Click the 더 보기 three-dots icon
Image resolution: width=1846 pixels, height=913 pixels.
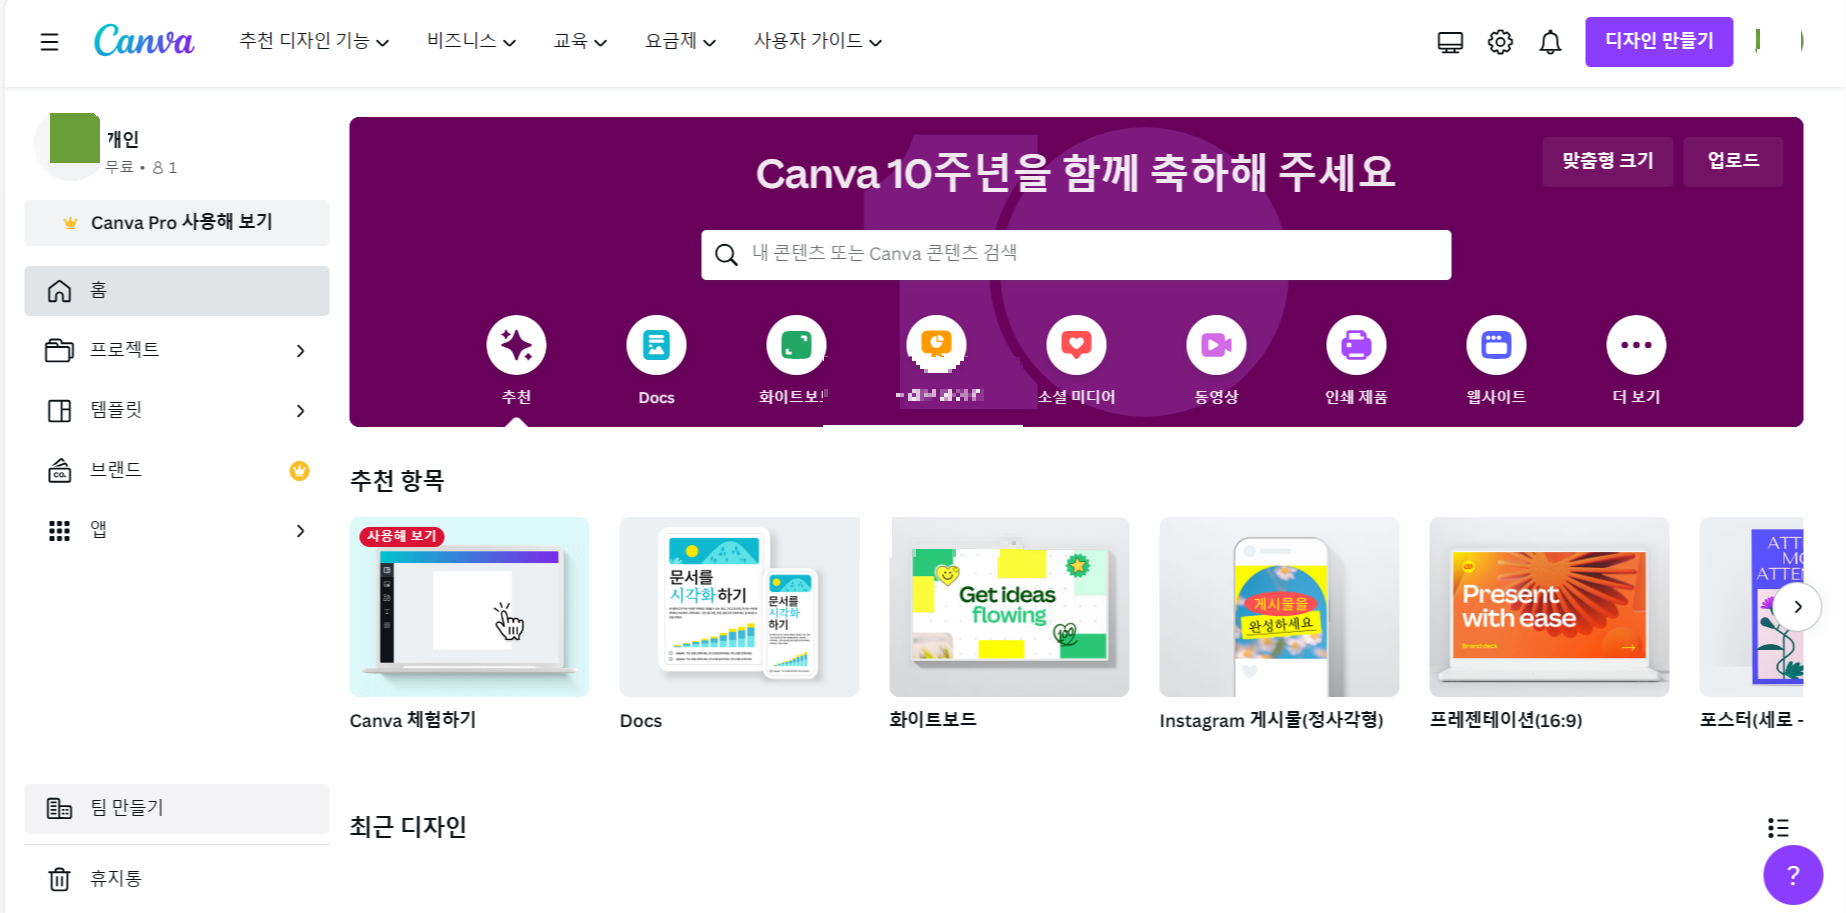1636,345
